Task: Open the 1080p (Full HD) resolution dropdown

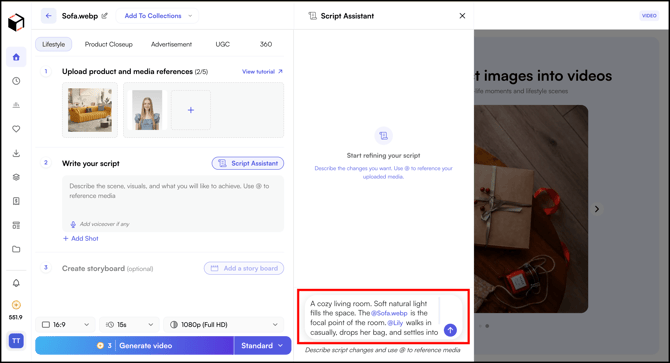Action: pos(223,325)
